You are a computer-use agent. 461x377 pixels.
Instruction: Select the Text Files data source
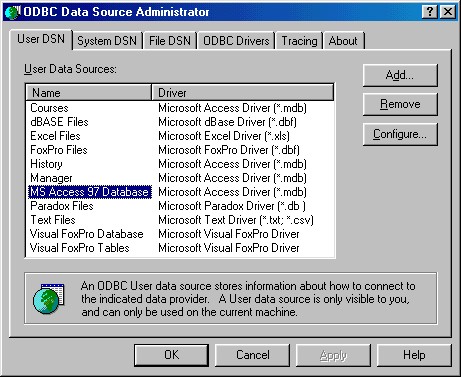click(53, 220)
